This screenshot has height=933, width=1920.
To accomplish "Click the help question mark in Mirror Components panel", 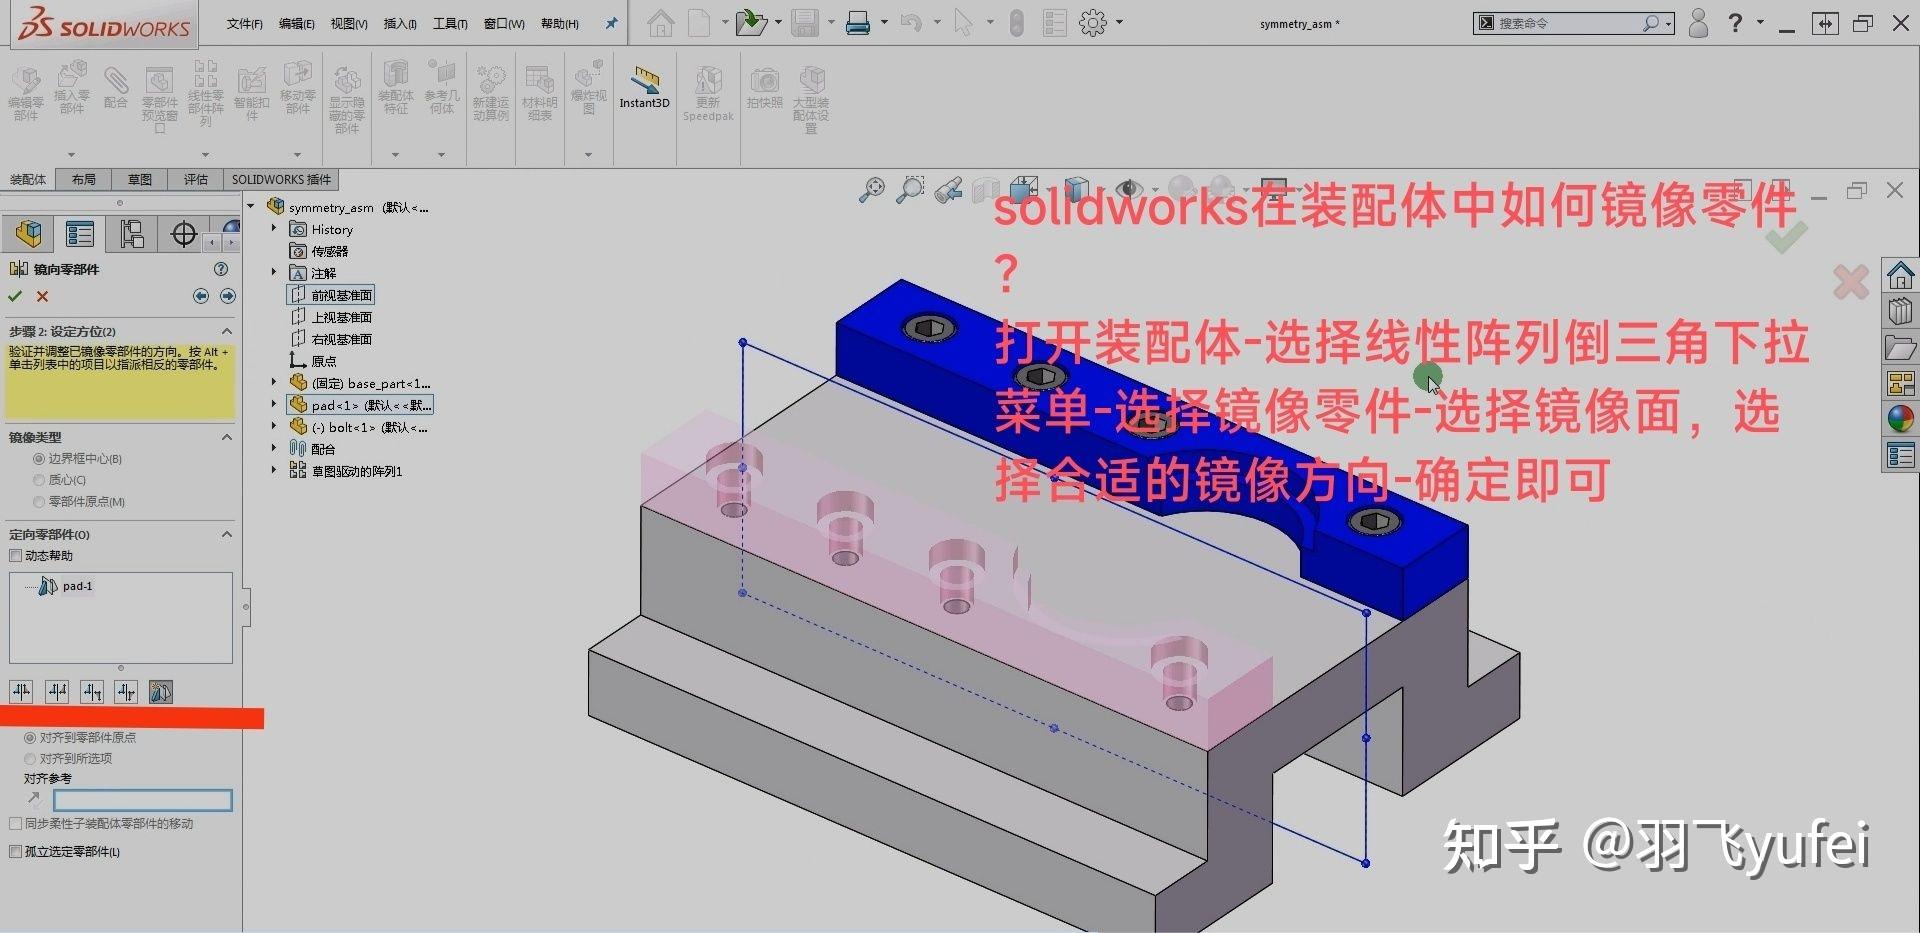I will click(221, 269).
